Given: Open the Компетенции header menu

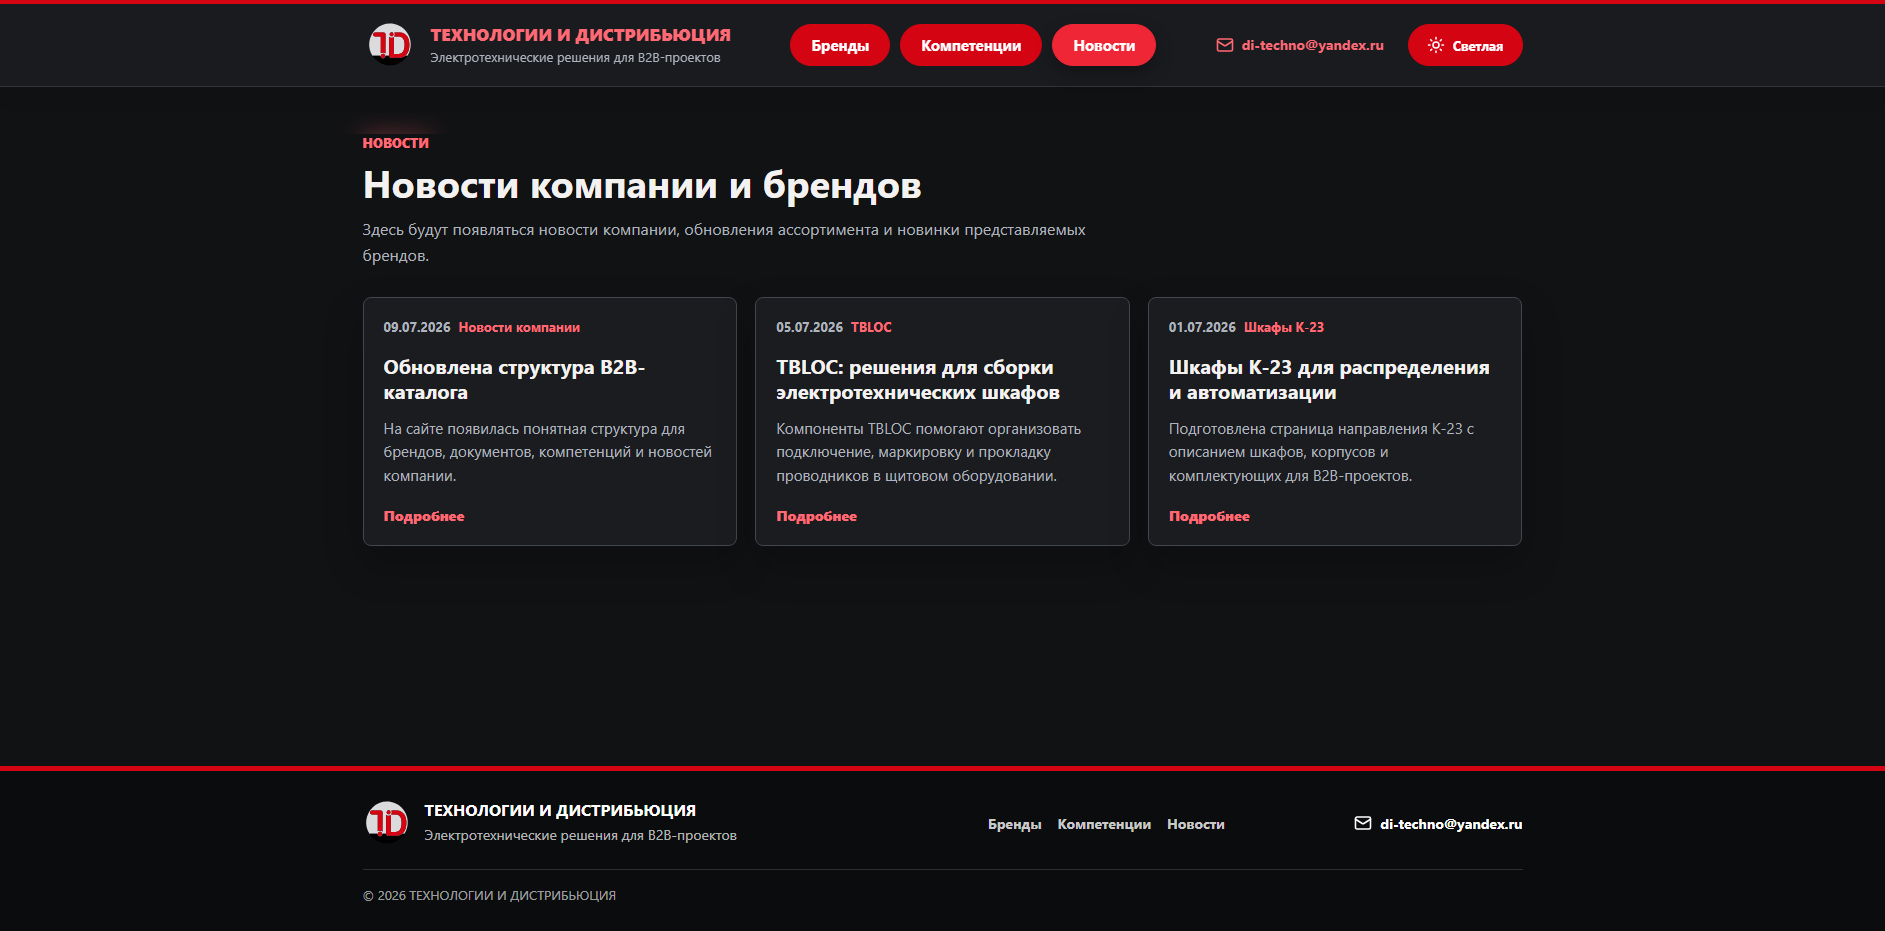Looking at the screenshot, I should (x=971, y=45).
